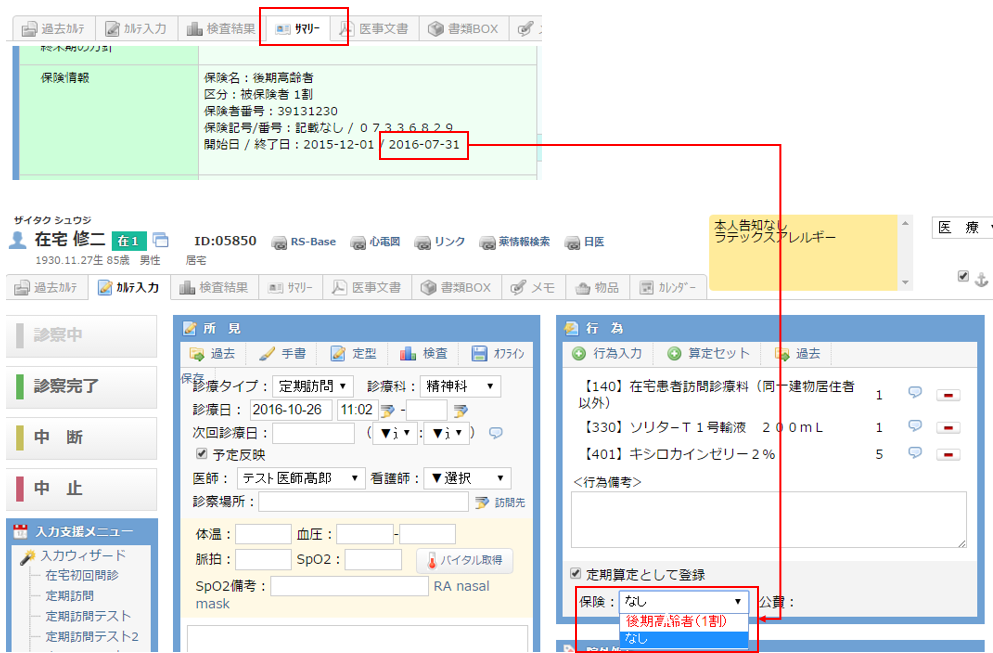Viewport: 993px width, 653px height.
Task: Open the 診療タイプ dropdown showing 定期訪問
Action: pyautogui.click(x=312, y=386)
